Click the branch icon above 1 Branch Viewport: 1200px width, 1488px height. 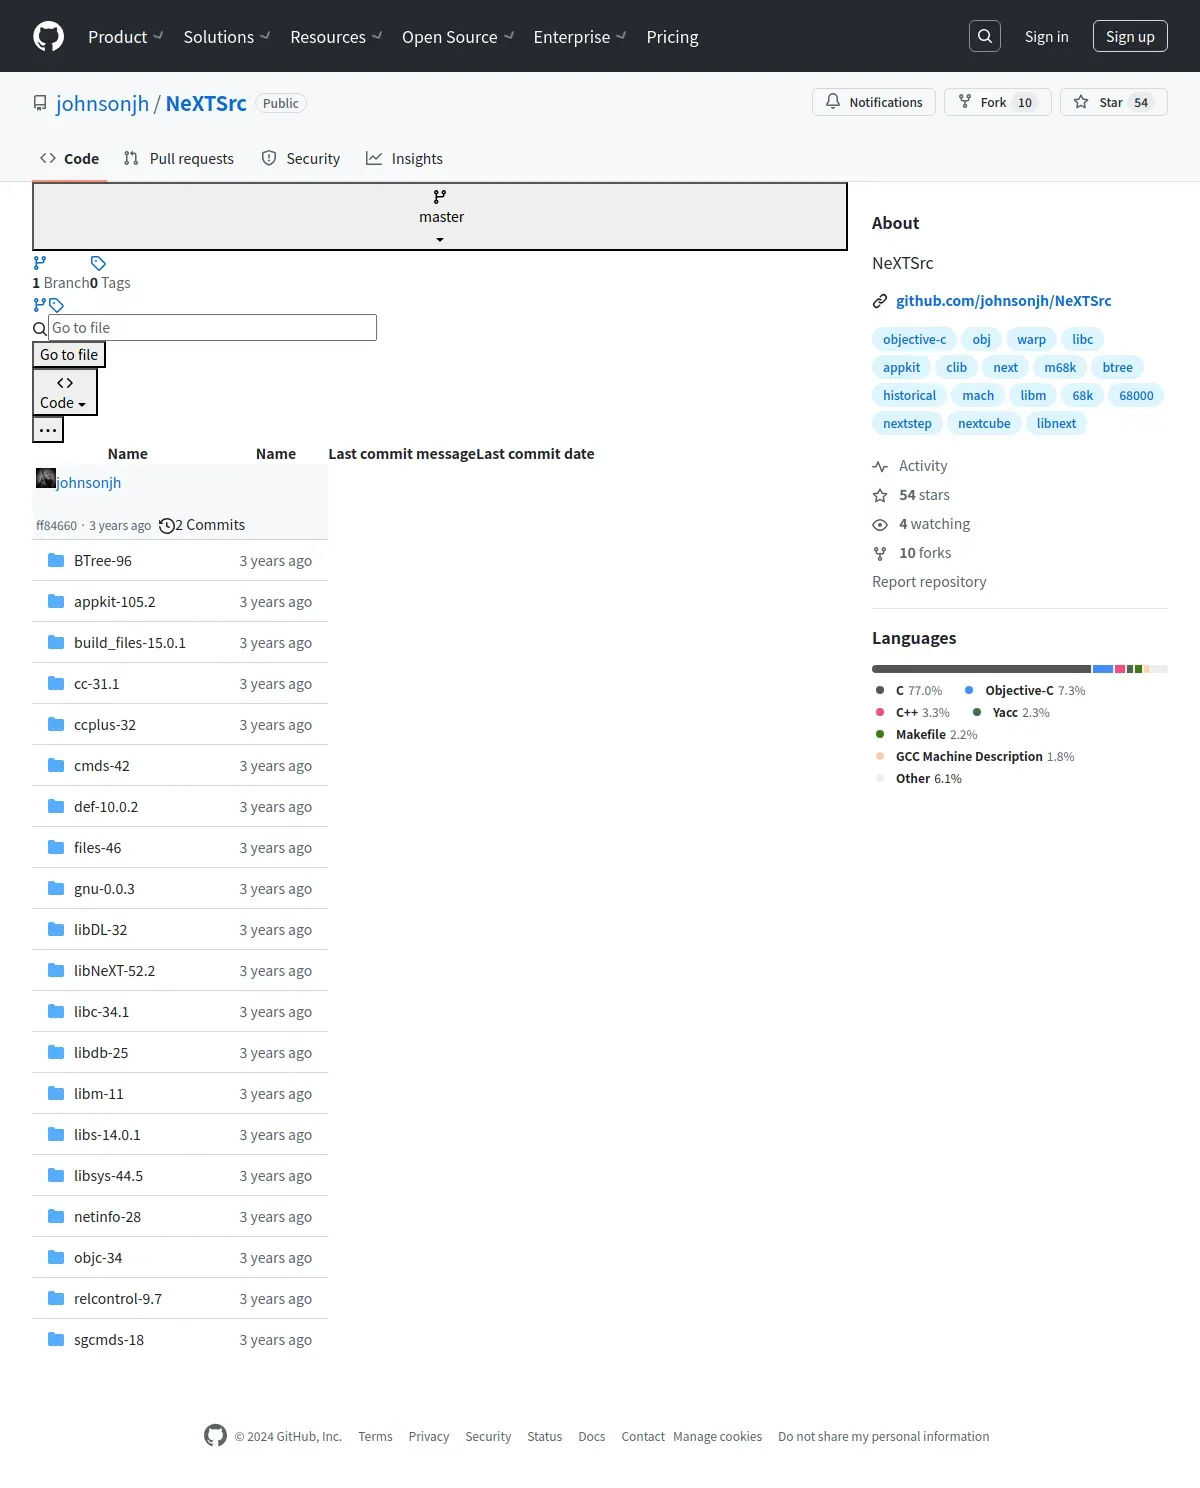[40, 263]
